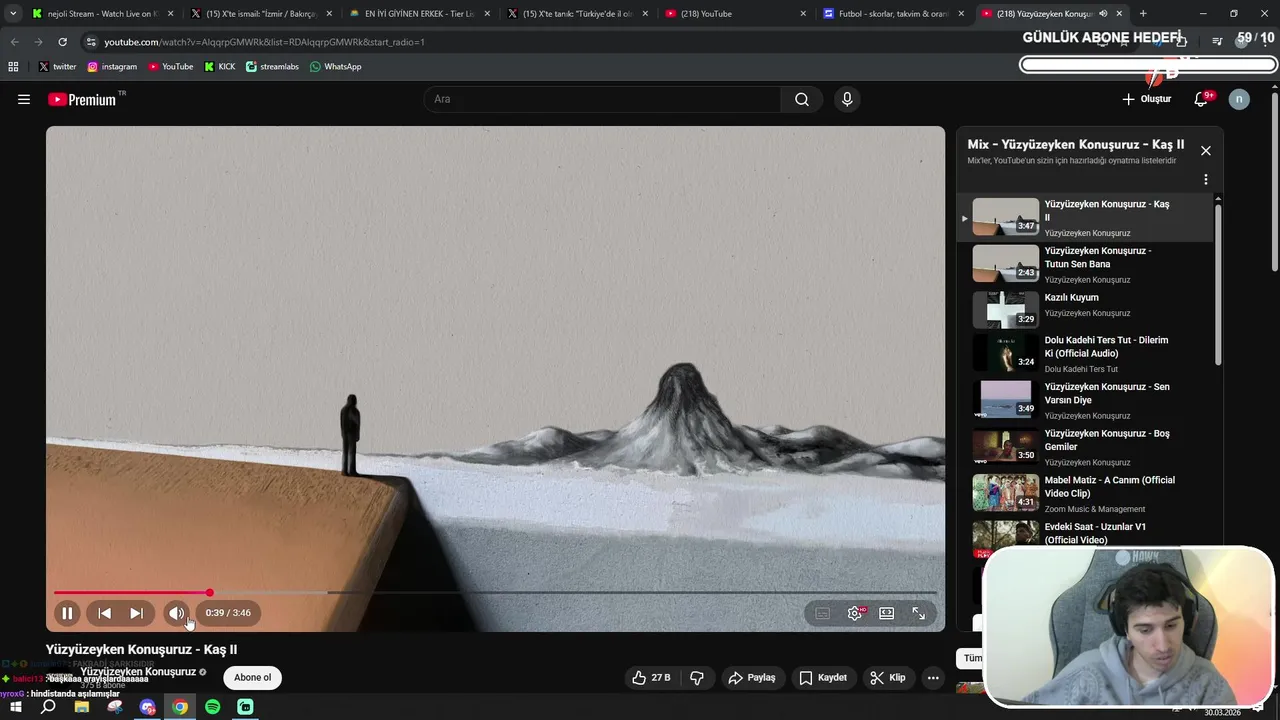Select Dolu Kadehi Ters Tut - Dilerim Ki

point(1084,355)
